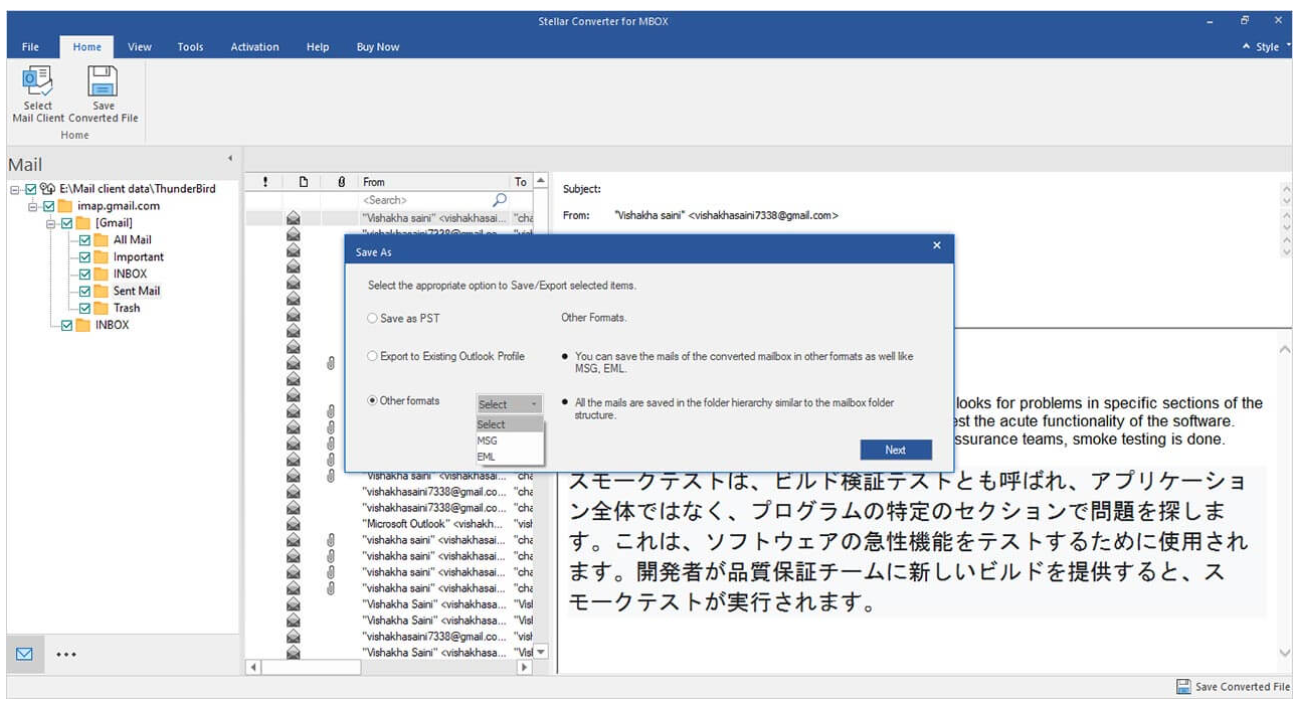Select the Save as PST radio button
The width and height of the screenshot is (1300, 703).
point(372,319)
